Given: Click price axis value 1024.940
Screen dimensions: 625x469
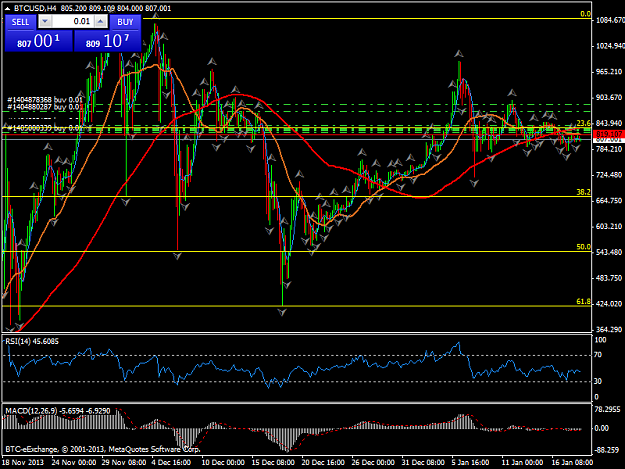Looking at the screenshot, I should (x=610, y=46).
